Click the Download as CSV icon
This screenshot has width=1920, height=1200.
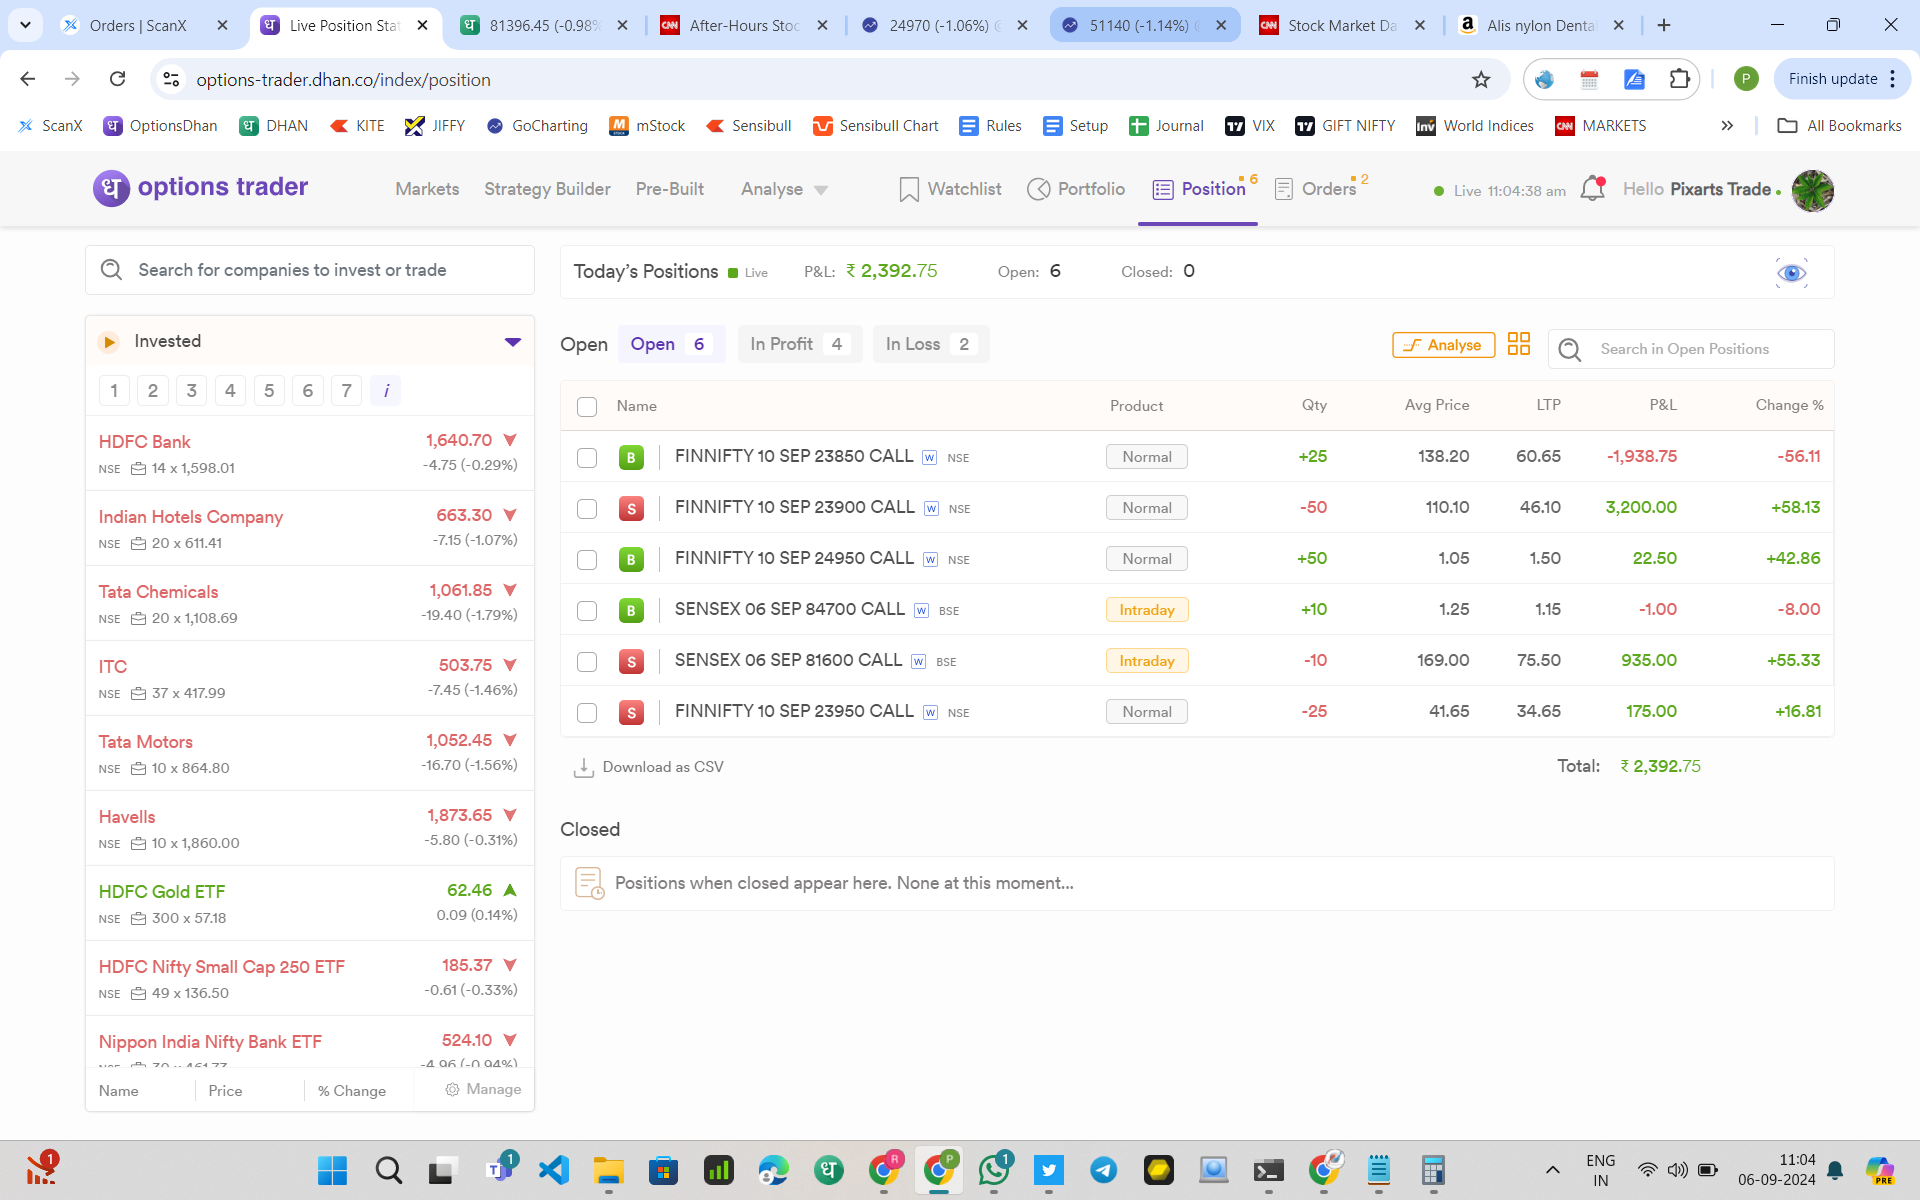click(x=584, y=767)
